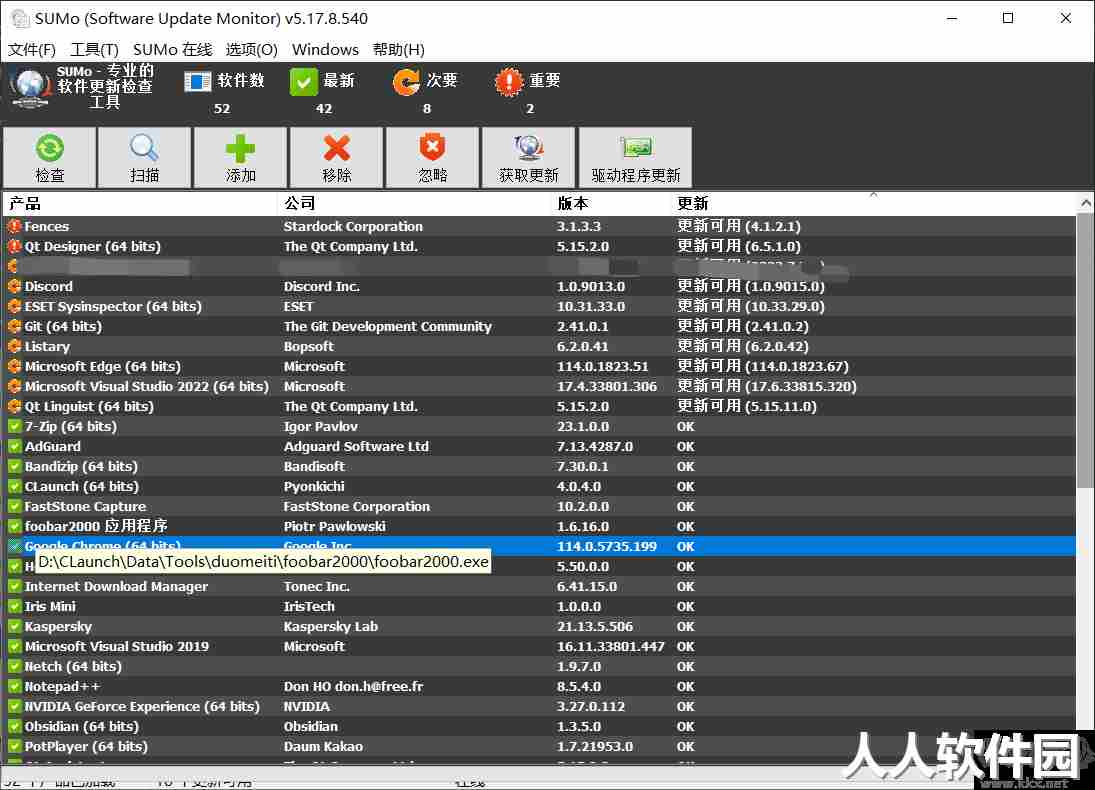Click the green check icon beside Bandizip
This screenshot has height=790, width=1095.
pos(14,467)
